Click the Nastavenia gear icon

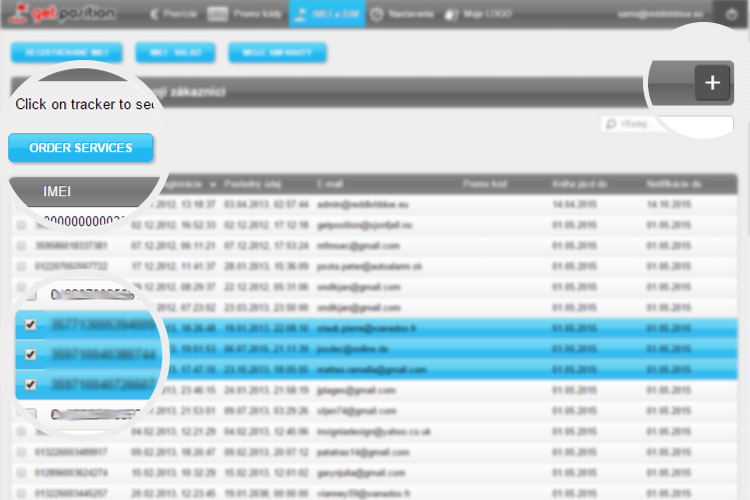coord(377,14)
